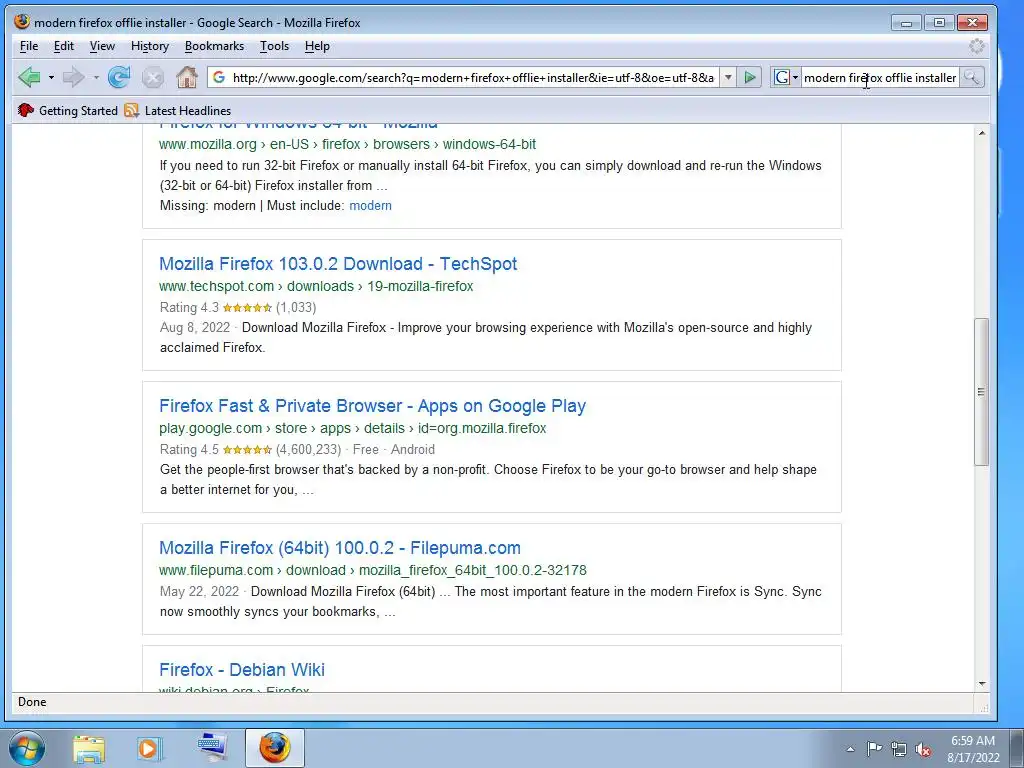Click the Stop loading button
The width and height of the screenshot is (1024, 768).
[x=153, y=78]
